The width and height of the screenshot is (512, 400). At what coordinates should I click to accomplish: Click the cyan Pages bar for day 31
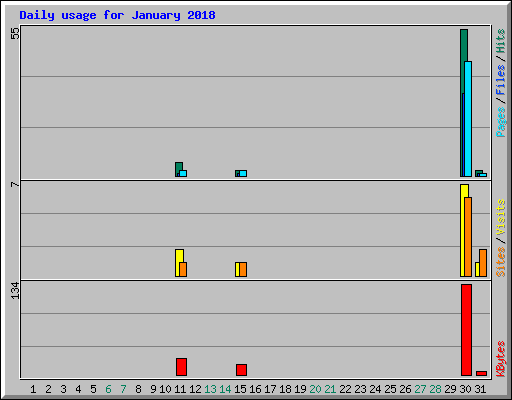click(x=483, y=175)
